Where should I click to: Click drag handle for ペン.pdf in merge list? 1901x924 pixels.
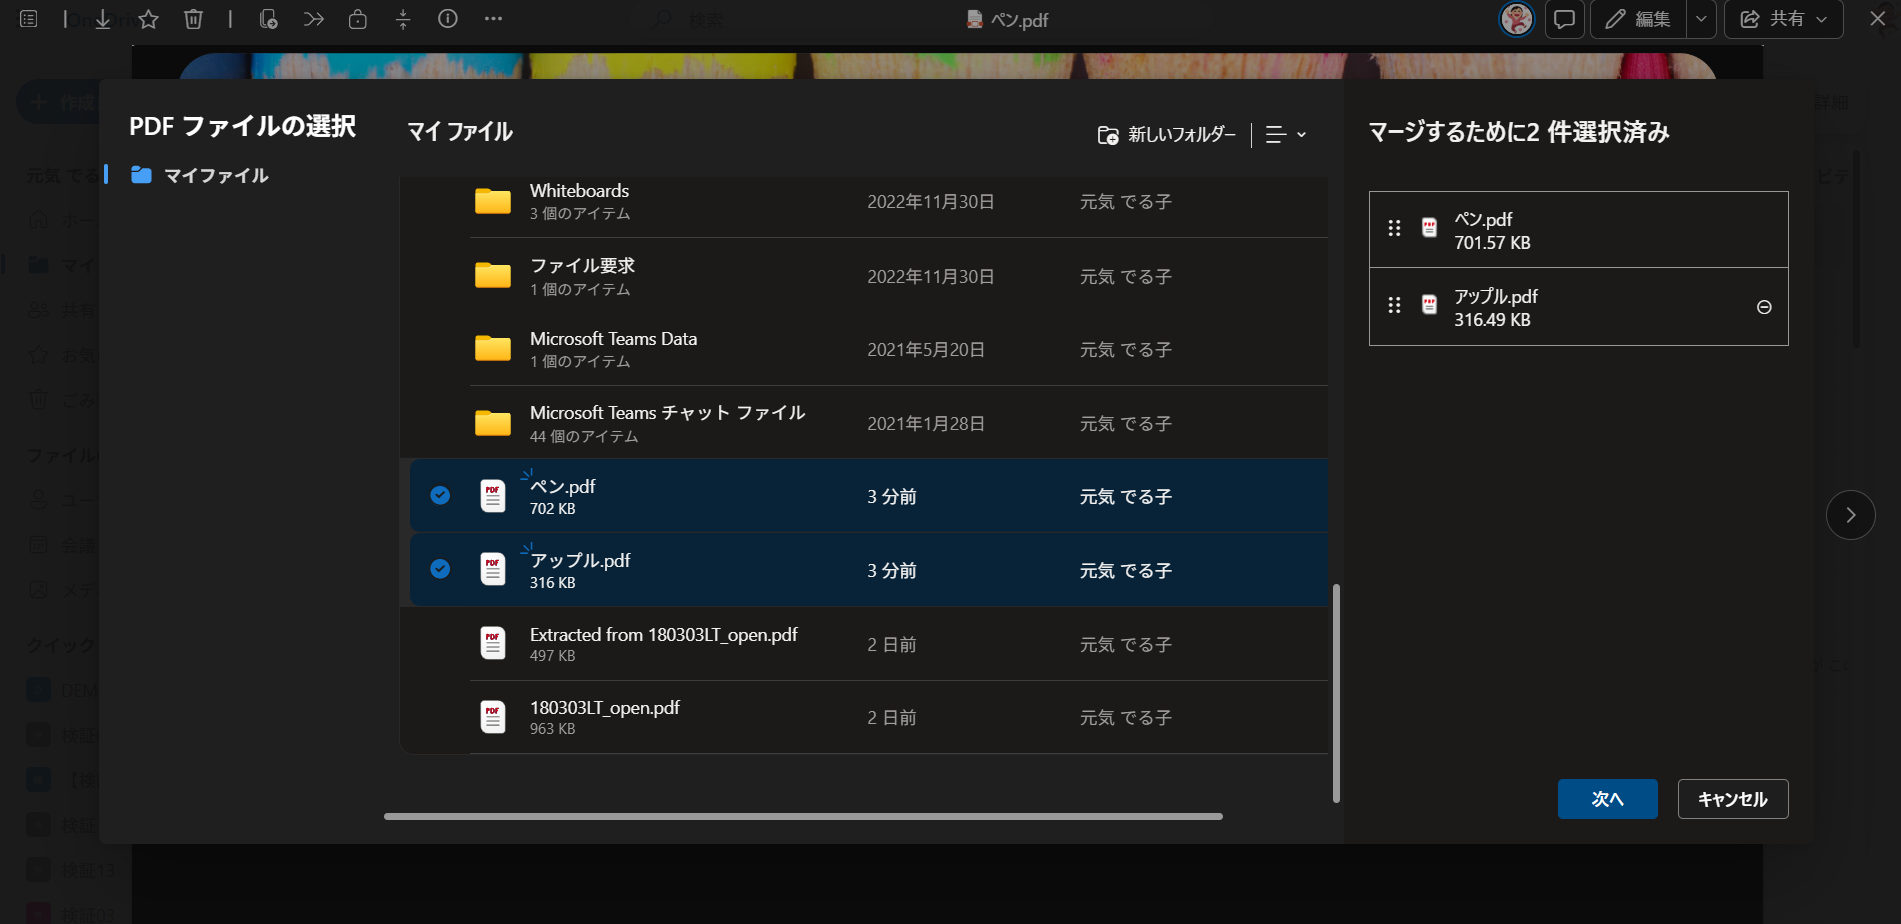pos(1394,229)
